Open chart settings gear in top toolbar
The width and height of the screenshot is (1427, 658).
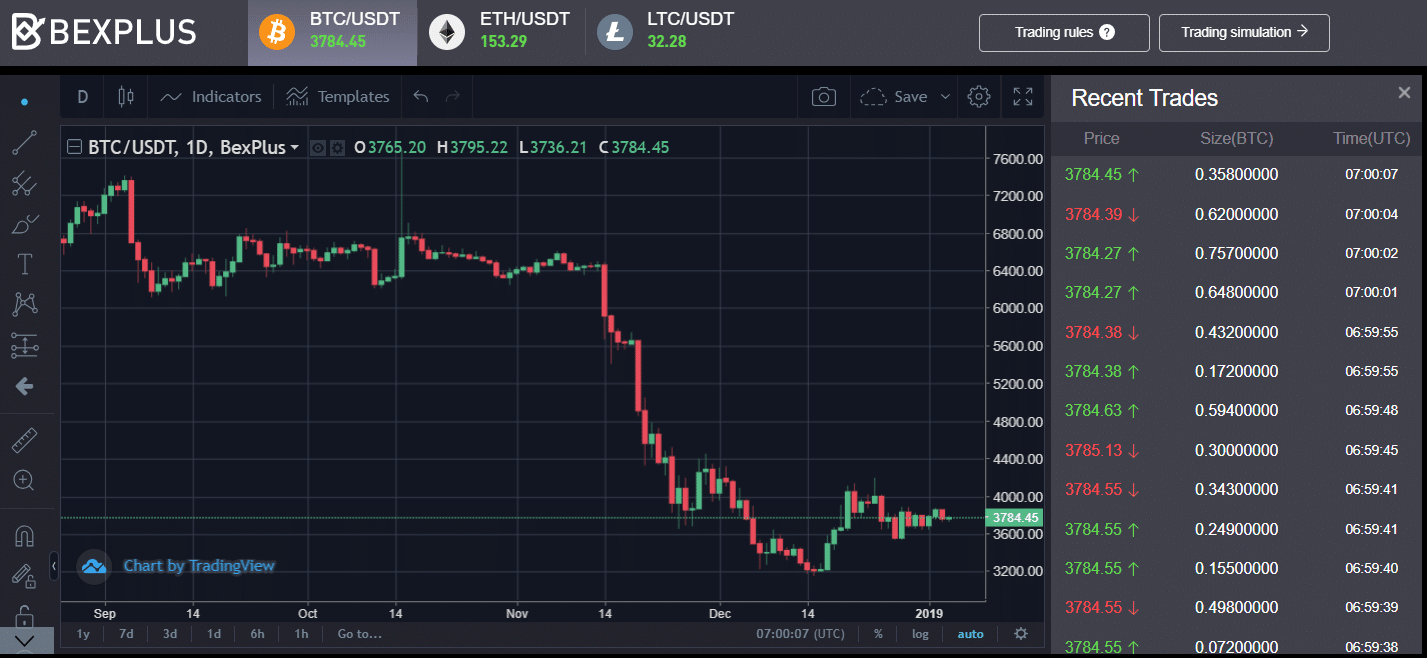[979, 97]
